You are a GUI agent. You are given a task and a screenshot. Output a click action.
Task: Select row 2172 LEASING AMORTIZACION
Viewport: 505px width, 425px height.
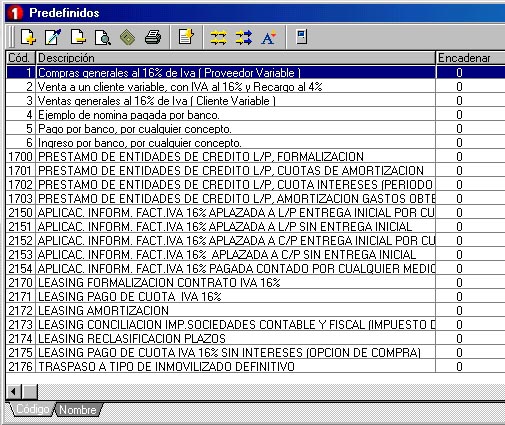(255, 311)
